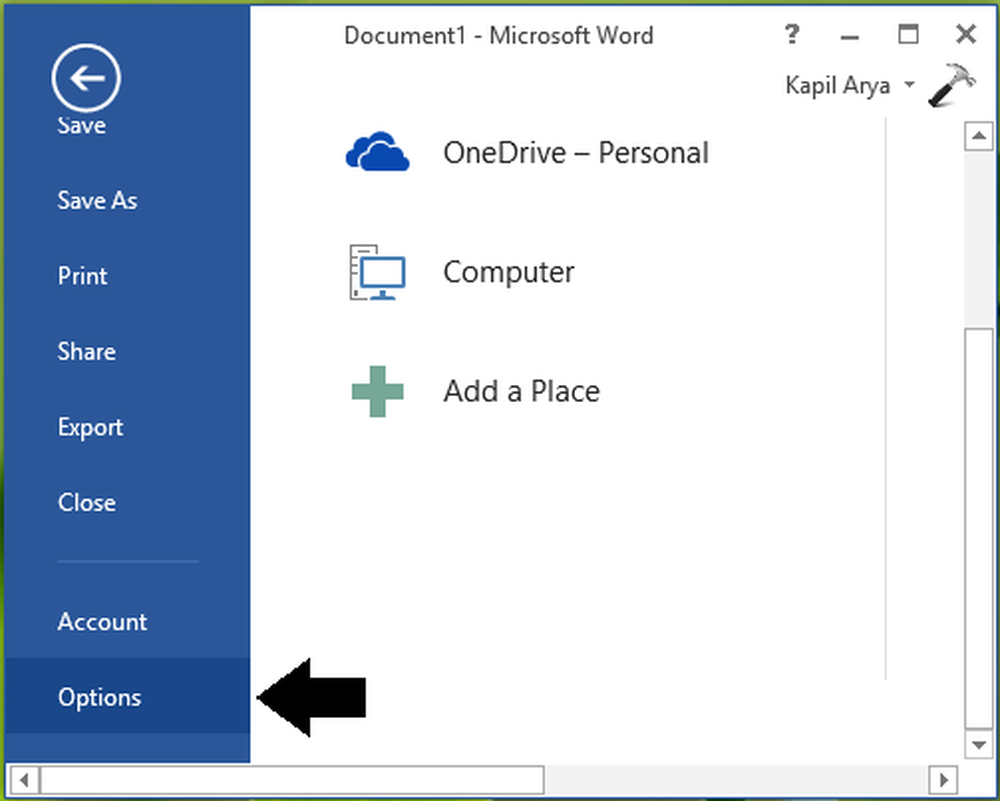
Task: Select Export from the sidebar
Action: (91, 428)
